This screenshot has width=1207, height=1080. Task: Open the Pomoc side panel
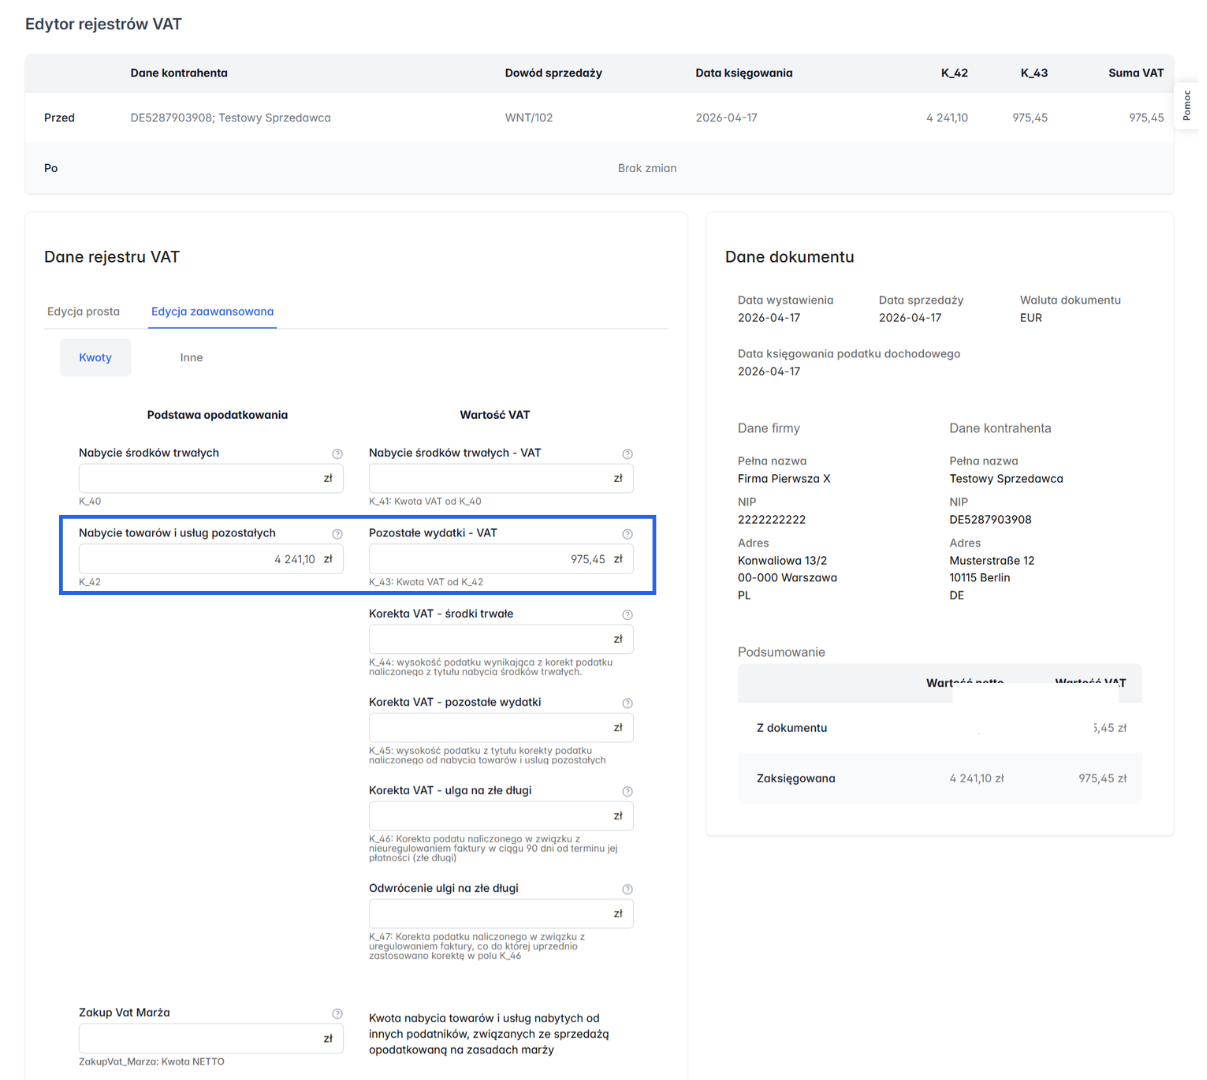(1186, 106)
